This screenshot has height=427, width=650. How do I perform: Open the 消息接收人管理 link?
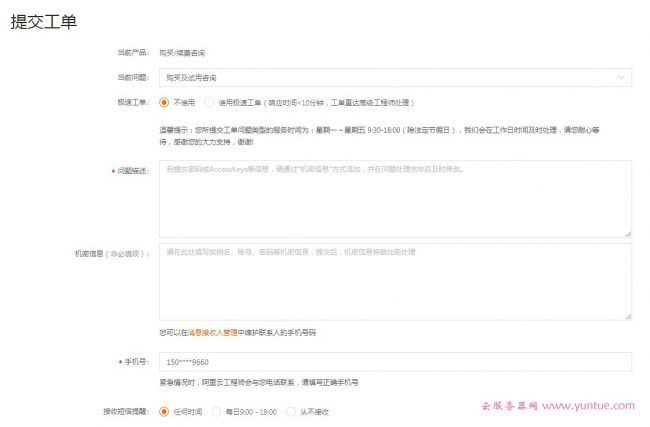(213, 332)
